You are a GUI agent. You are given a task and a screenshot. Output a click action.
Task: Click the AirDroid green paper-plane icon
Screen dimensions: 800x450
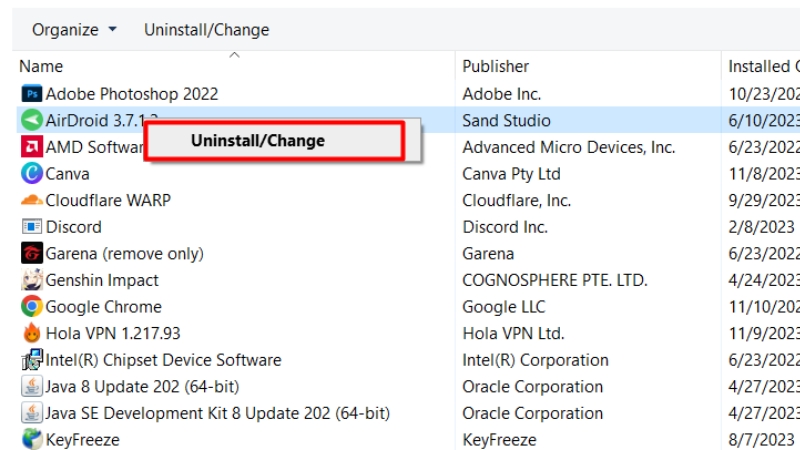(32, 120)
